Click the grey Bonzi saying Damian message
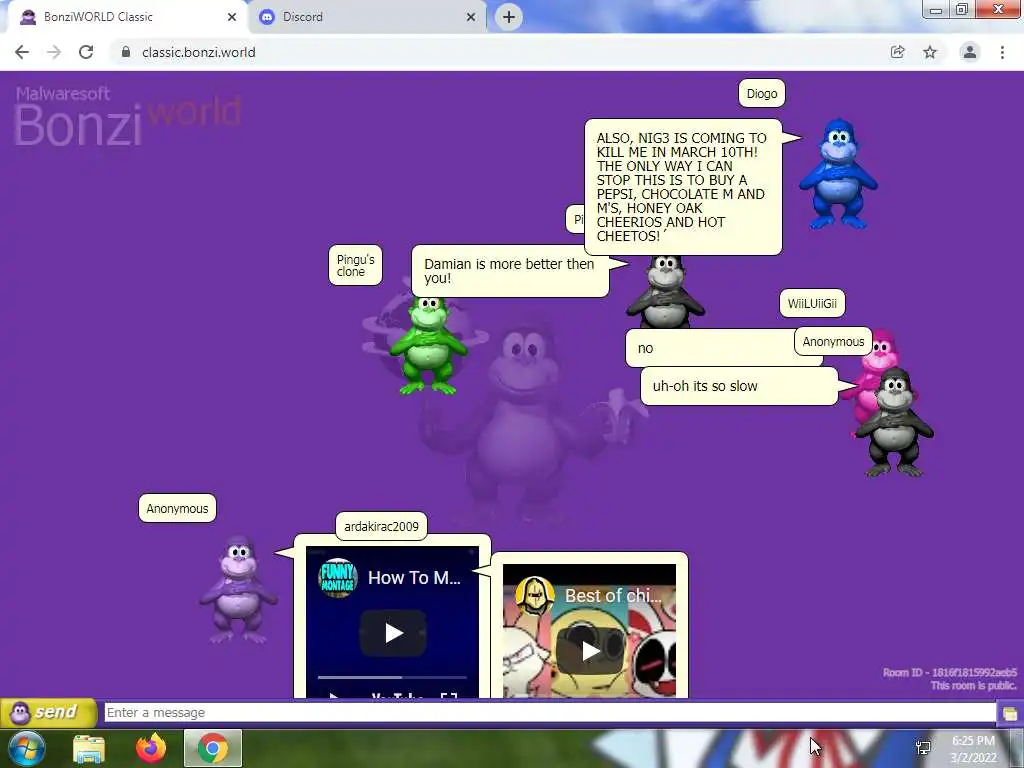Viewport: 1024px width, 768px height. pos(665,294)
